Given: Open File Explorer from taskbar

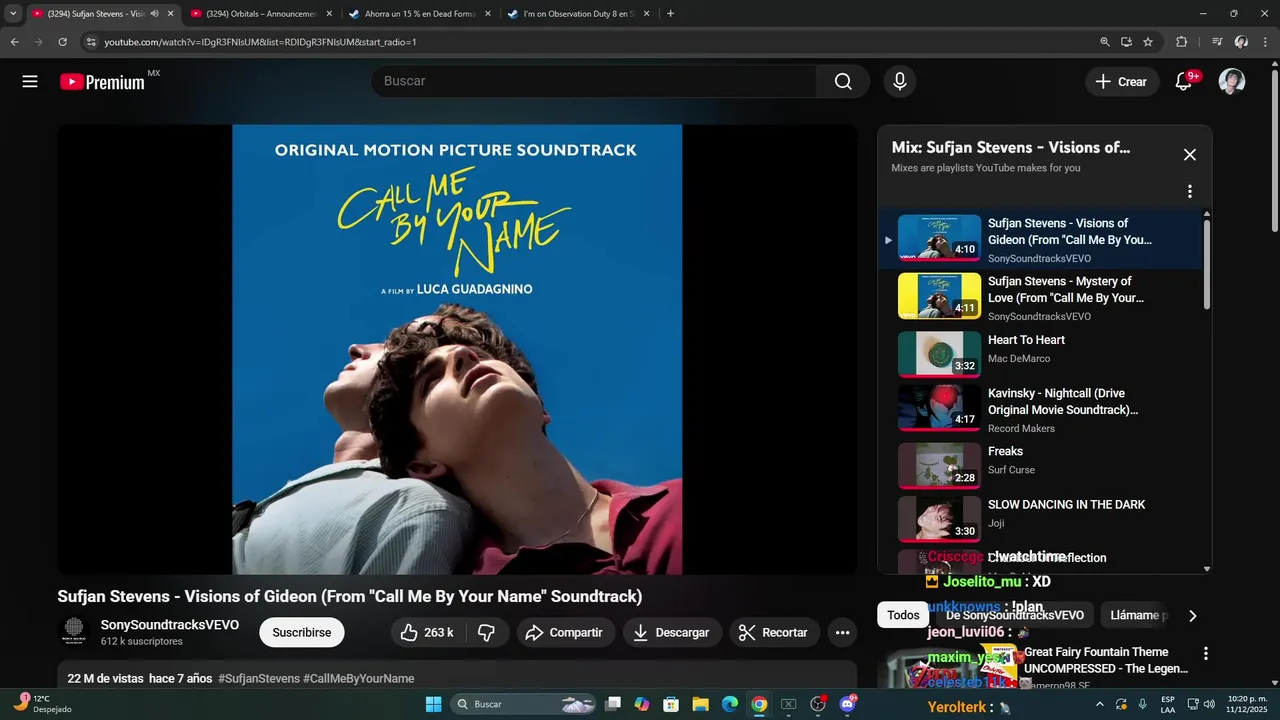Looking at the screenshot, I should pos(700,704).
